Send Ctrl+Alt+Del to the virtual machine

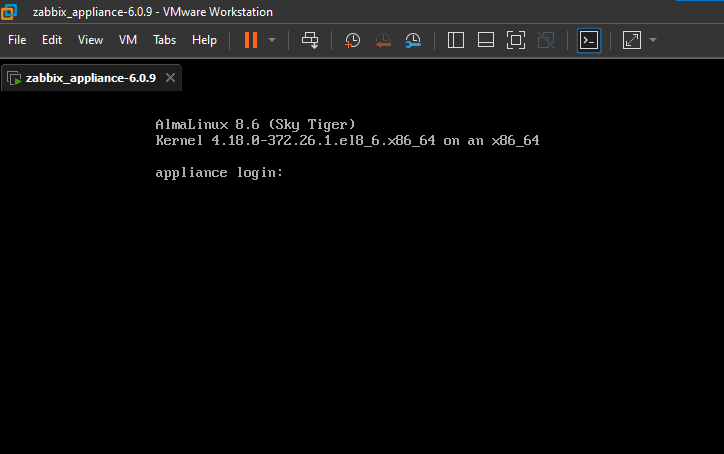310,40
